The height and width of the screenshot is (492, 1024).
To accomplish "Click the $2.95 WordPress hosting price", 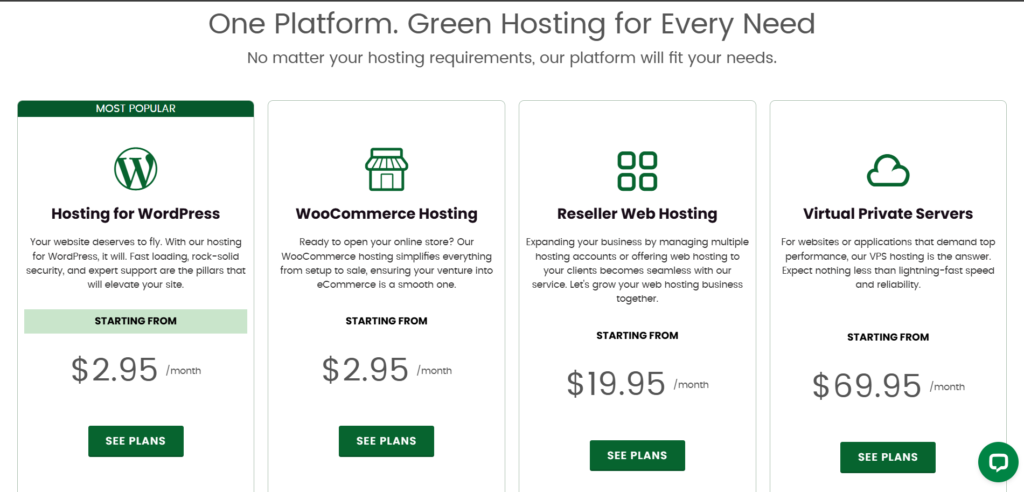I will click(115, 370).
